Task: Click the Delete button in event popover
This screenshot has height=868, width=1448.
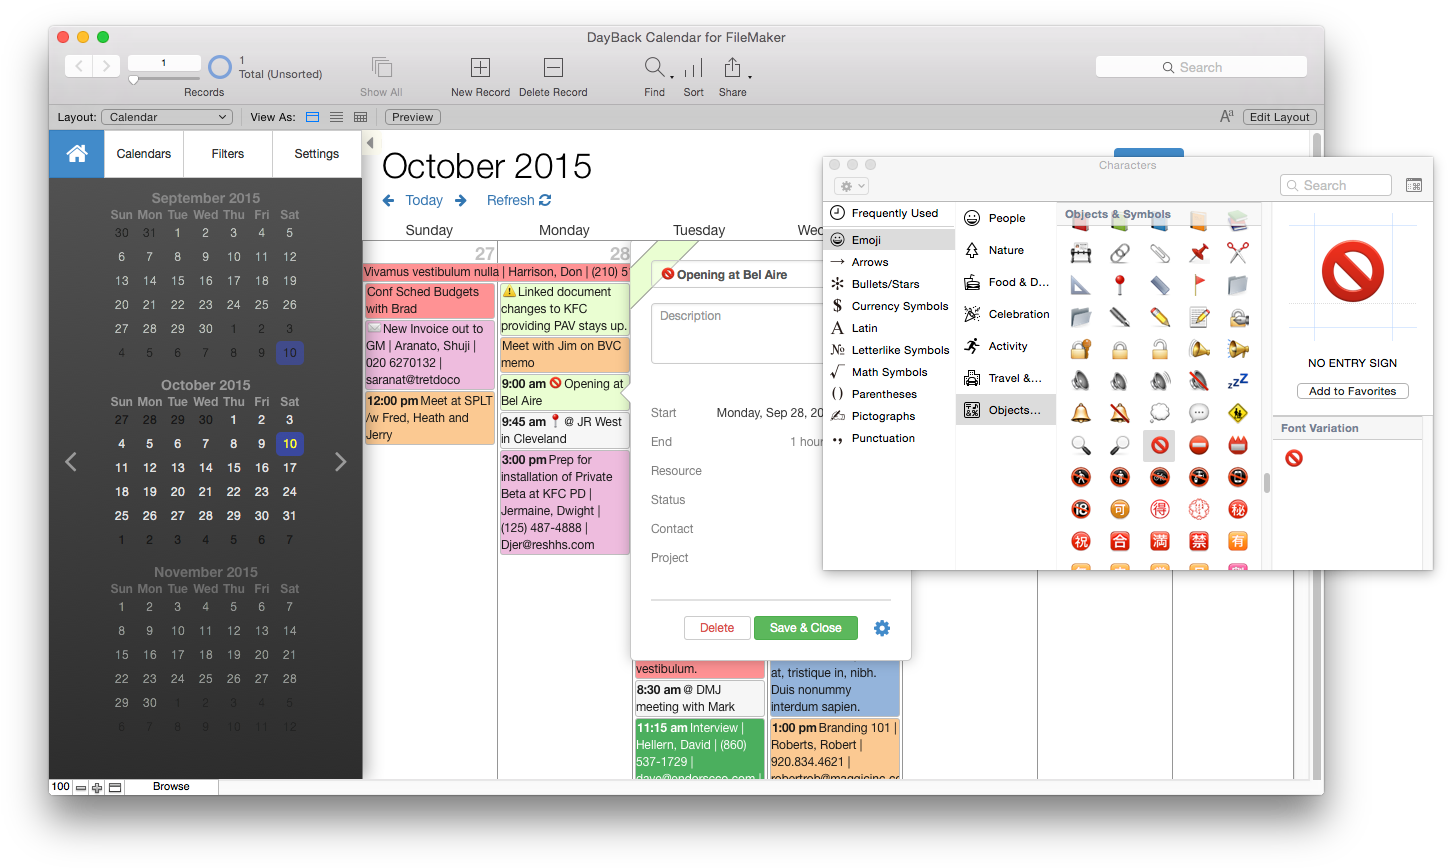Action: point(717,628)
